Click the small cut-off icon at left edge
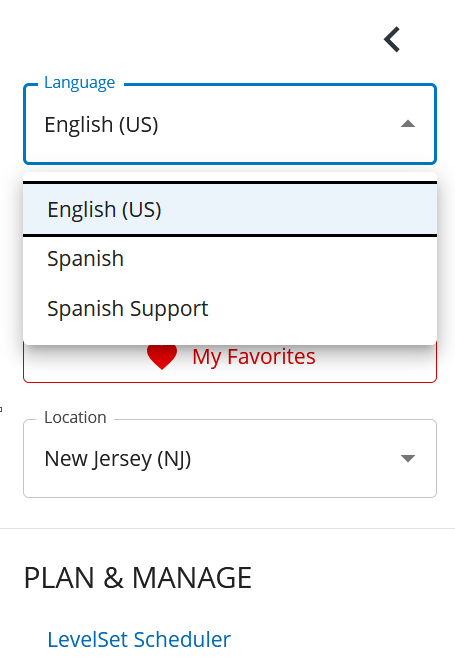The image size is (455, 670). pos(1,409)
